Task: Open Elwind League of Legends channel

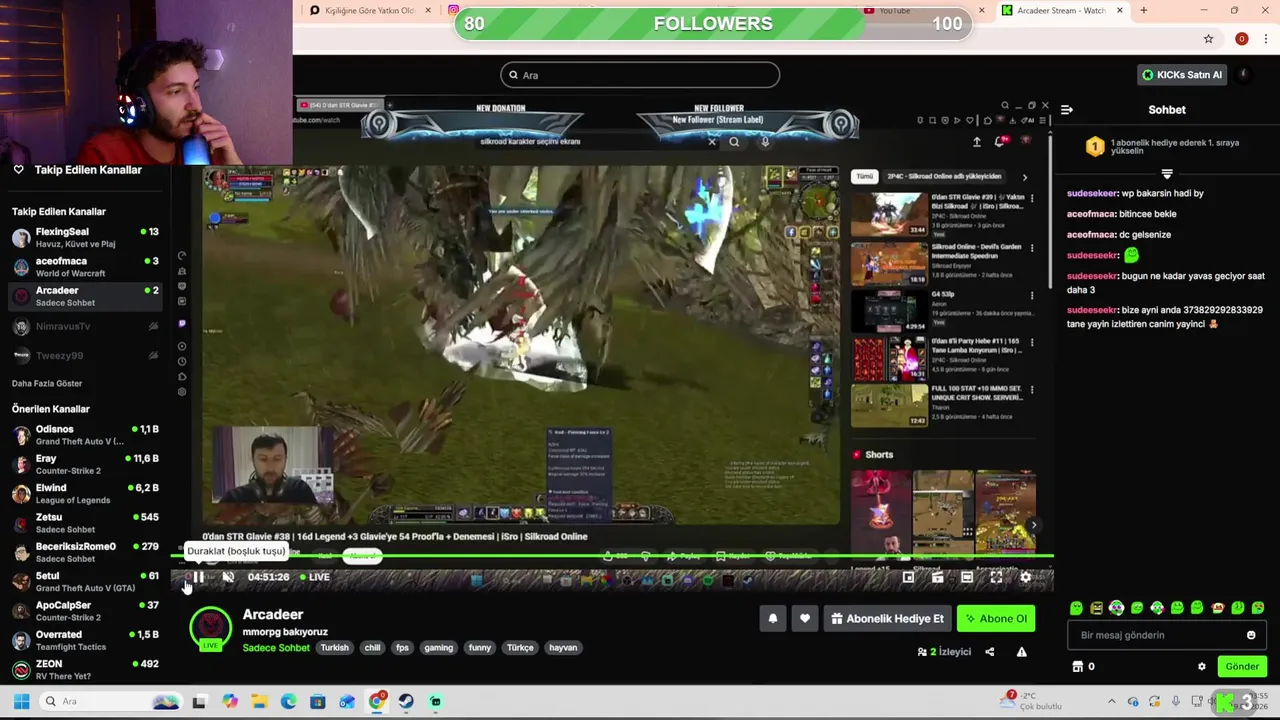Action: (x=85, y=494)
